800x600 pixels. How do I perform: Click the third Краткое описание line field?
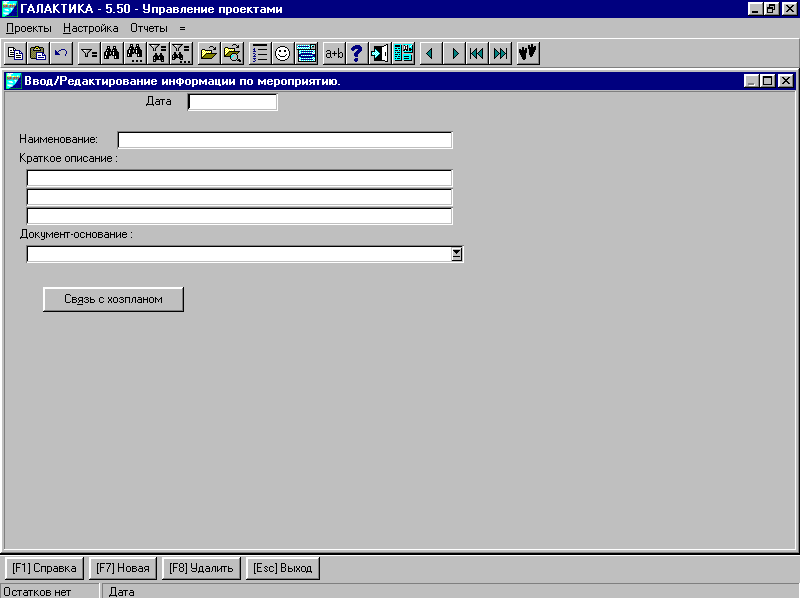[x=239, y=216]
